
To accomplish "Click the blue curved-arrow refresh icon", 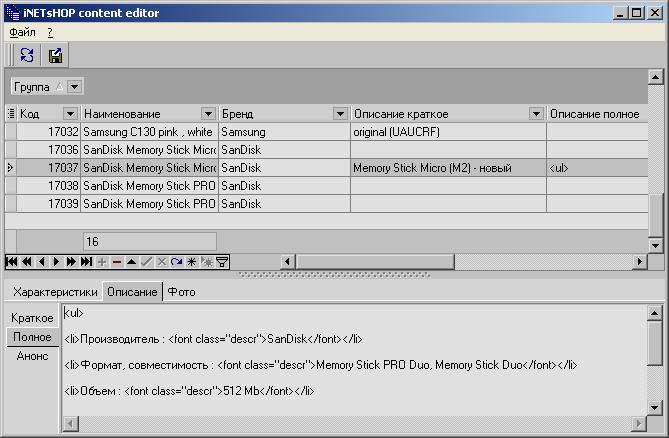I will pyautogui.click(x=176, y=261).
